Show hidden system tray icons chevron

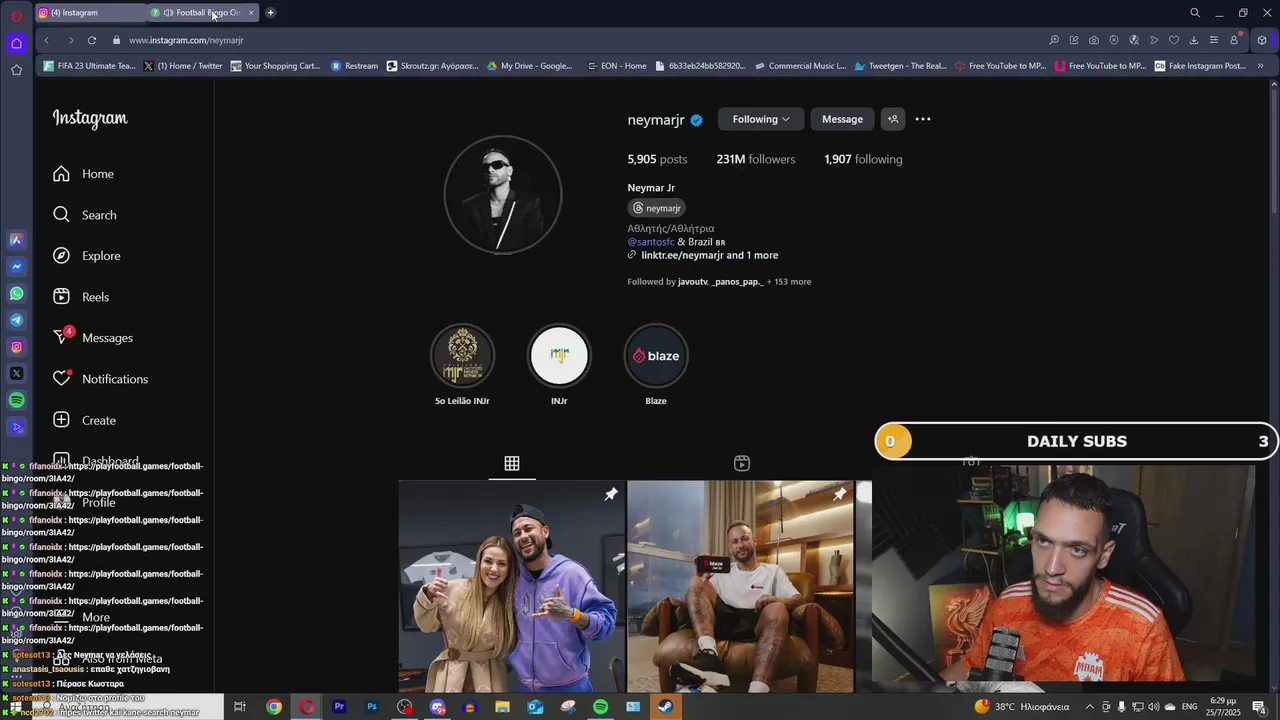click(x=1090, y=707)
